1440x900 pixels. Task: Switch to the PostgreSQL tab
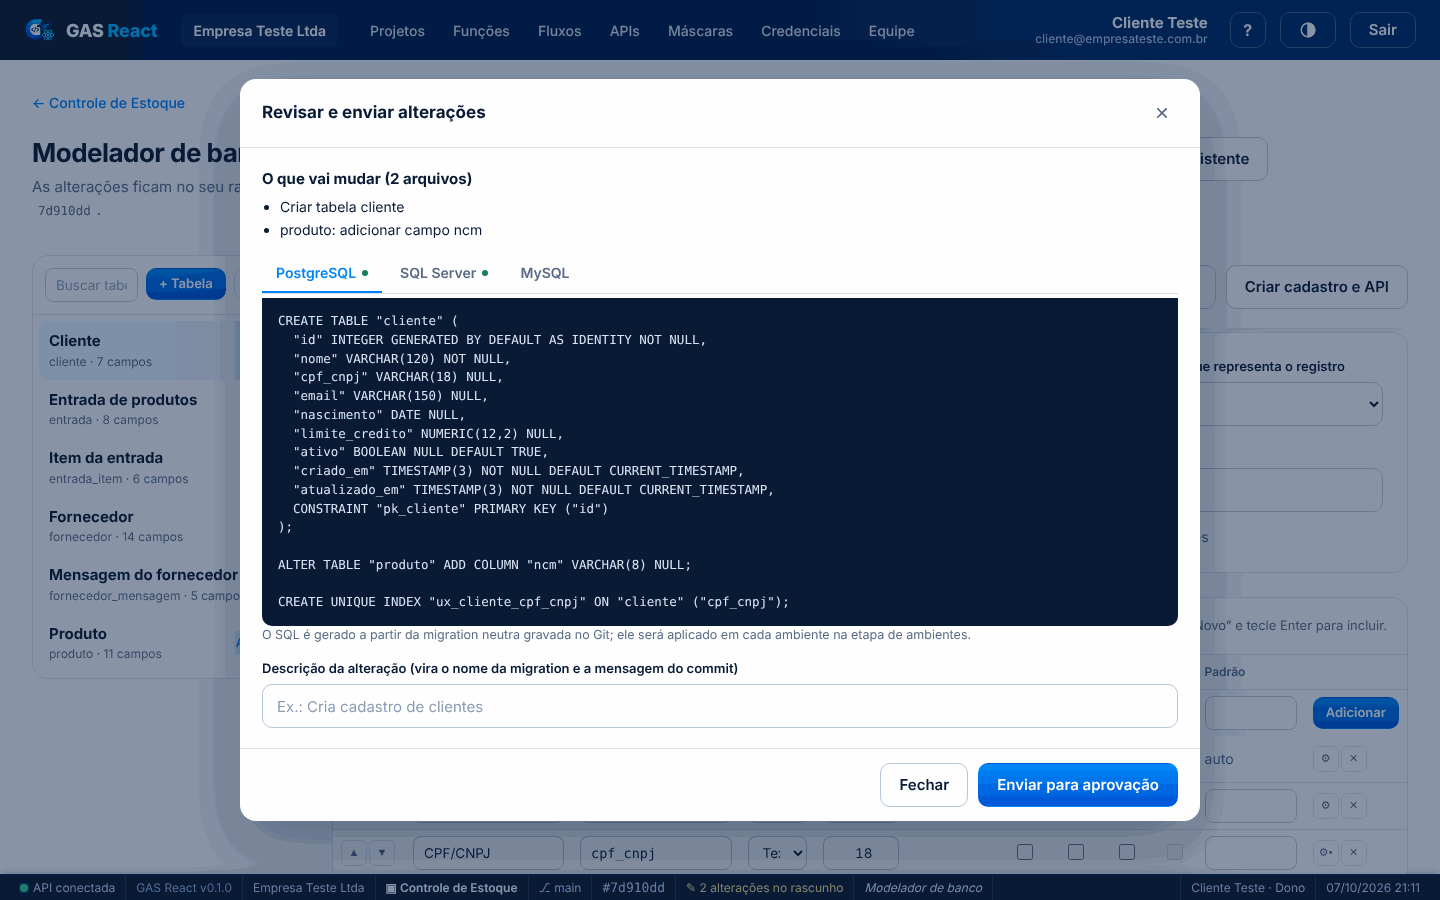[322, 273]
